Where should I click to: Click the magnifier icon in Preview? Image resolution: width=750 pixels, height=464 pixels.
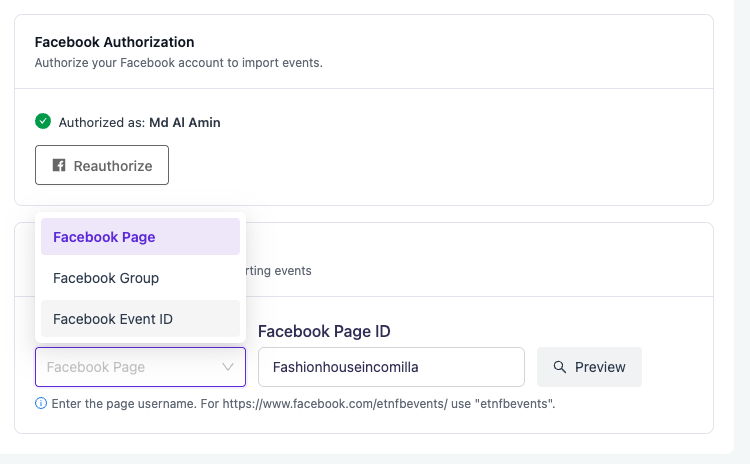(x=560, y=367)
